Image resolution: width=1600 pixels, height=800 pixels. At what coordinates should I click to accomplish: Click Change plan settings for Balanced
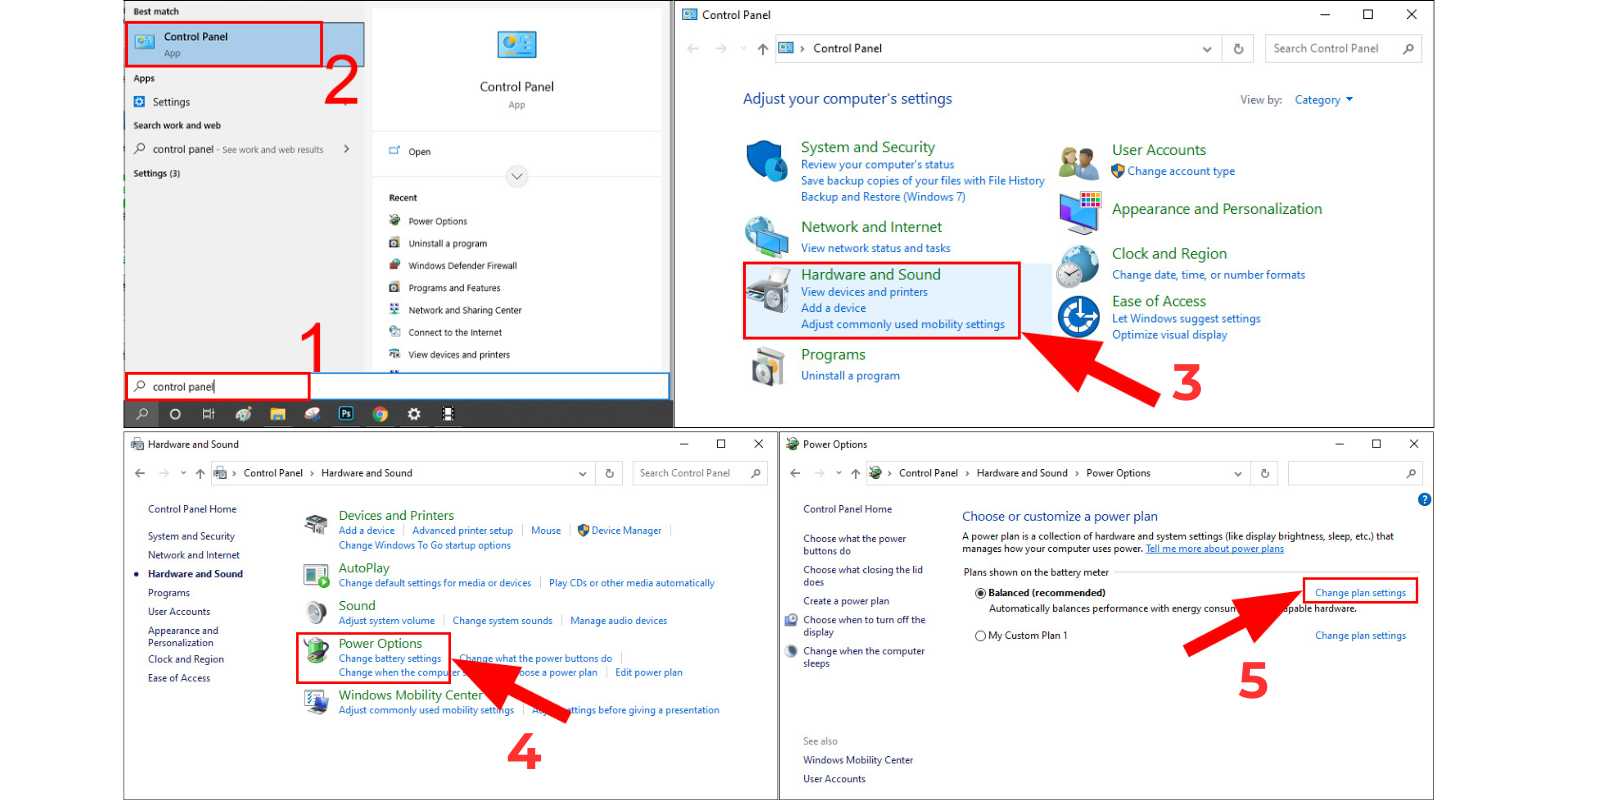(1360, 593)
